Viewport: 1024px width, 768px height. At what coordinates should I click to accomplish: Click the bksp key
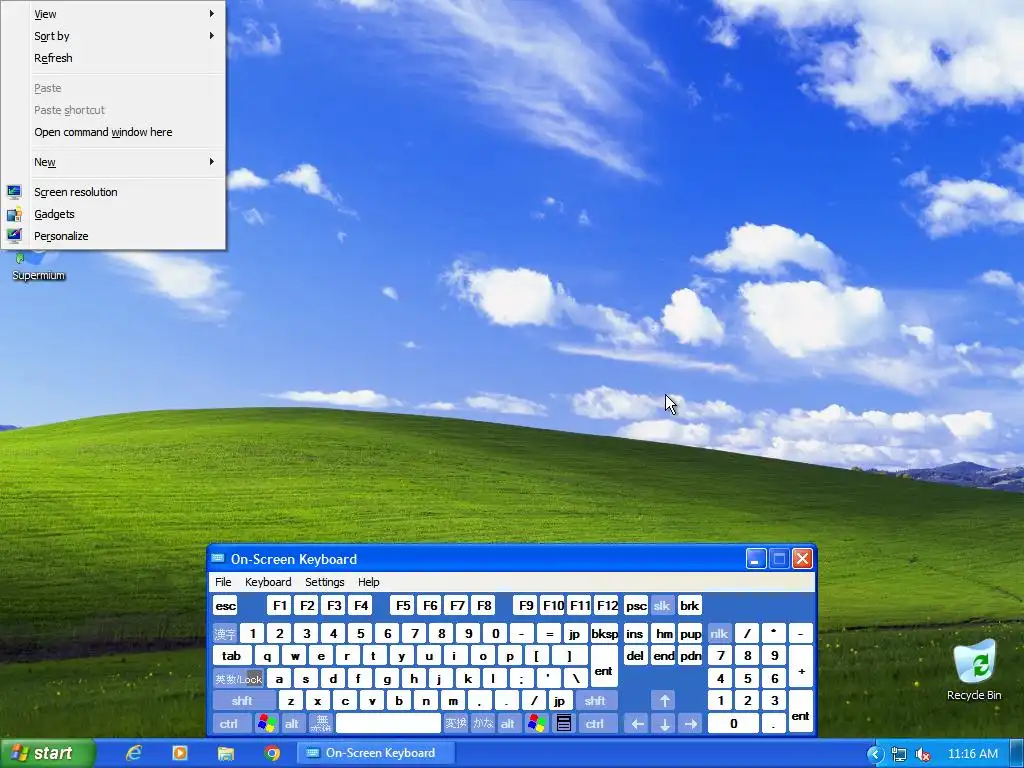pos(604,633)
